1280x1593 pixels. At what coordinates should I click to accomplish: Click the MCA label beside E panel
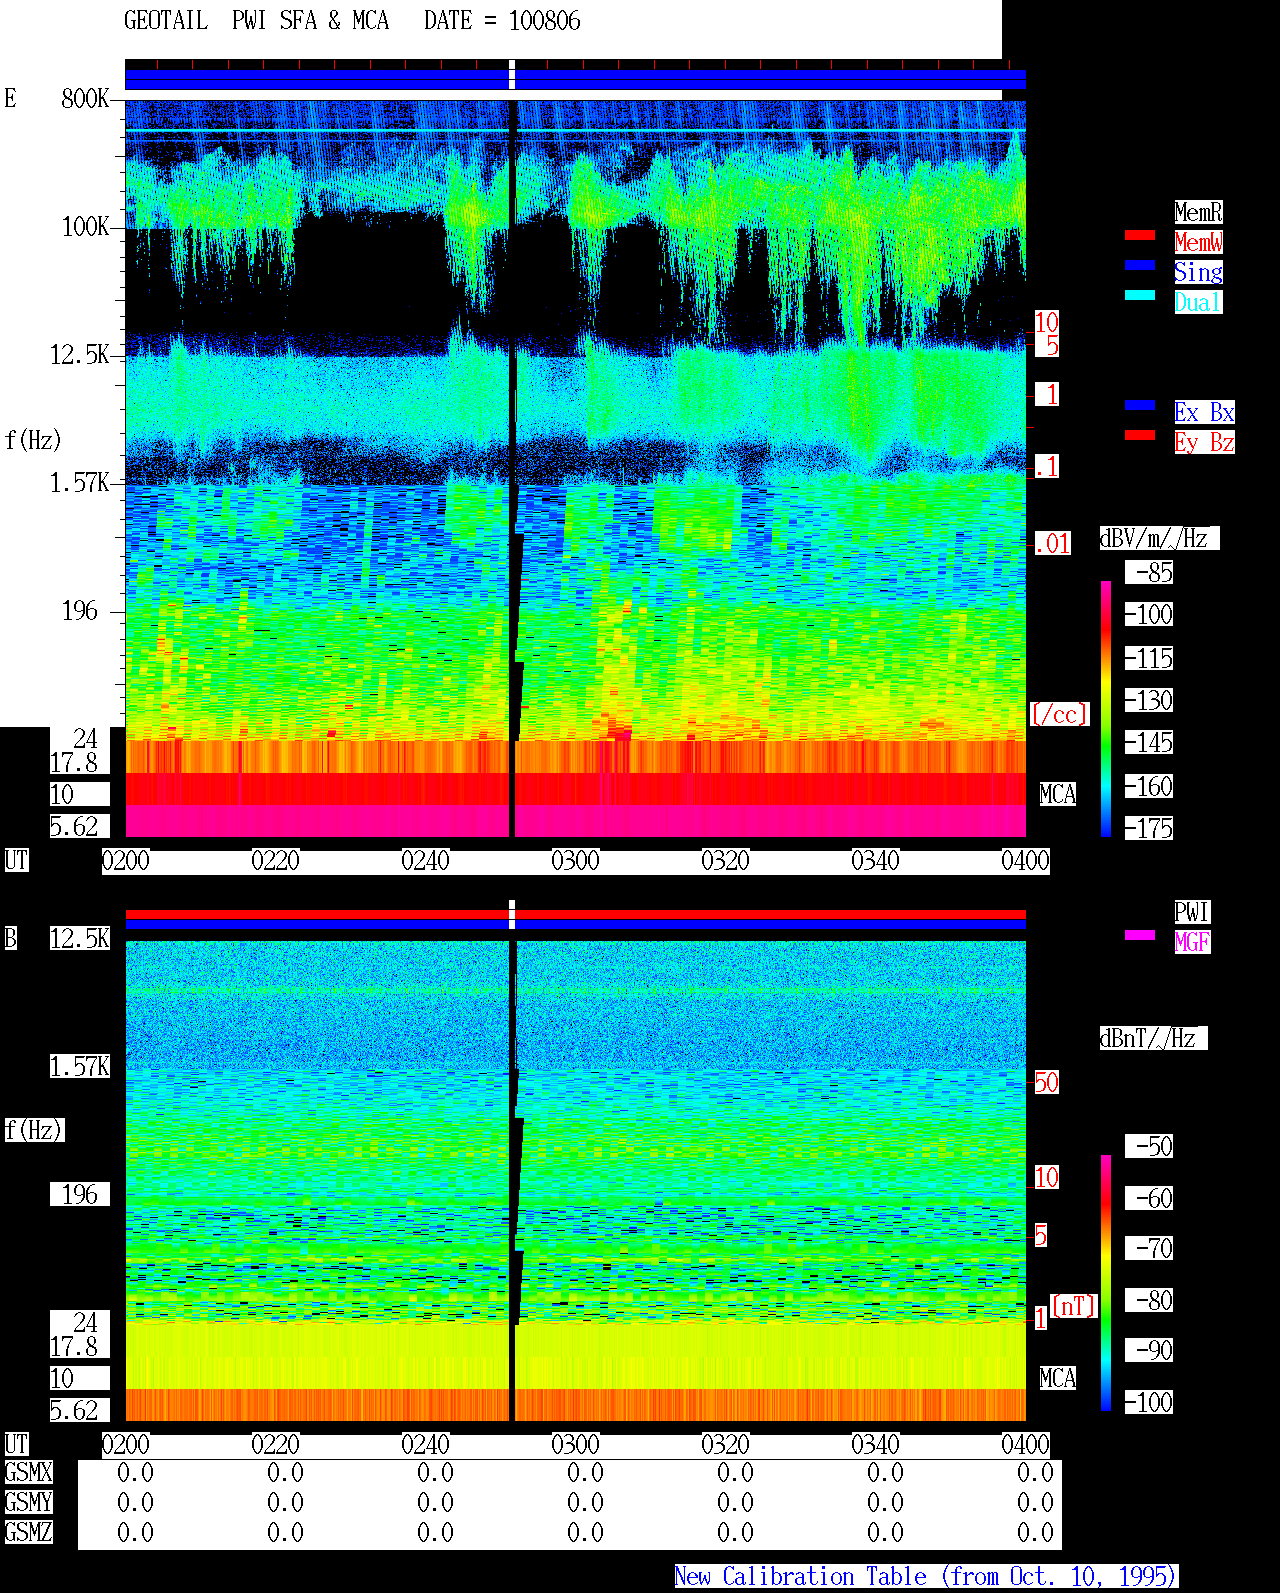(x=1058, y=794)
